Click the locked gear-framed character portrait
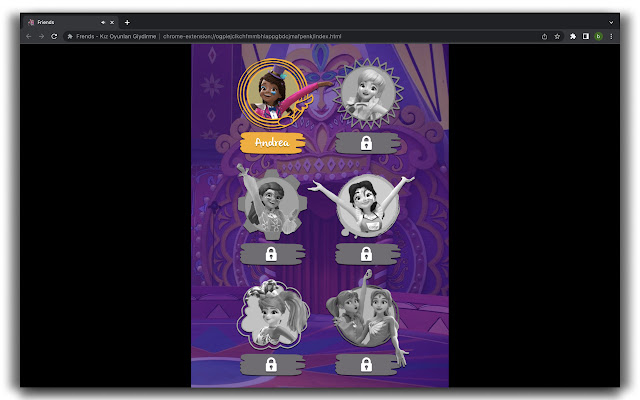The height and width of the screenshot is (400, 640). (272, 203)
